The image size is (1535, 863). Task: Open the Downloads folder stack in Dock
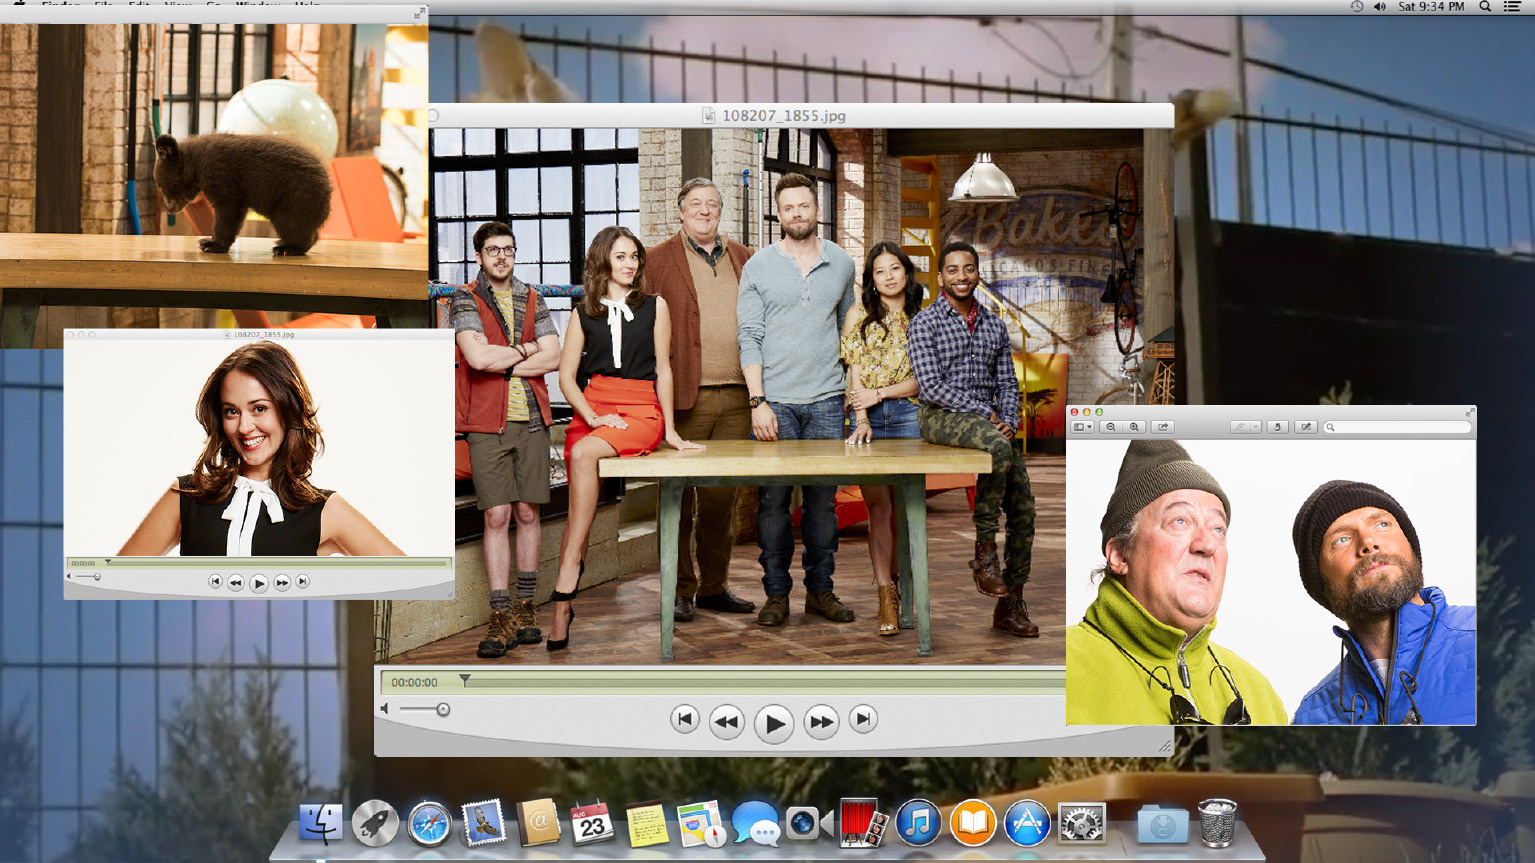1162,824
